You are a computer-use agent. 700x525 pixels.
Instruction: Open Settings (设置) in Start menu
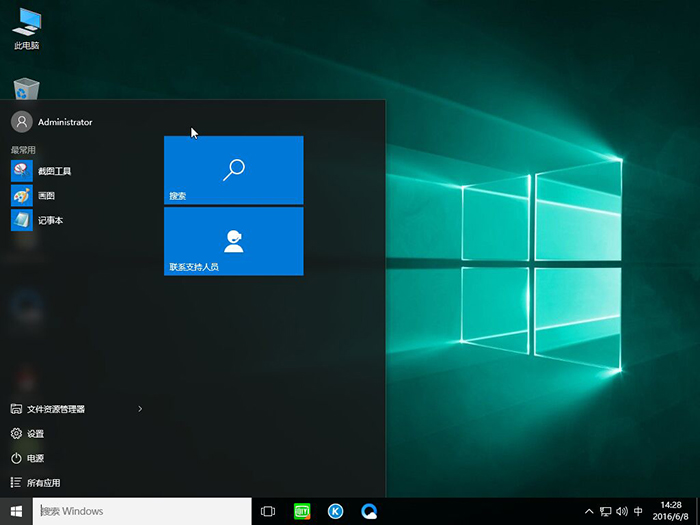click(35, 434)
